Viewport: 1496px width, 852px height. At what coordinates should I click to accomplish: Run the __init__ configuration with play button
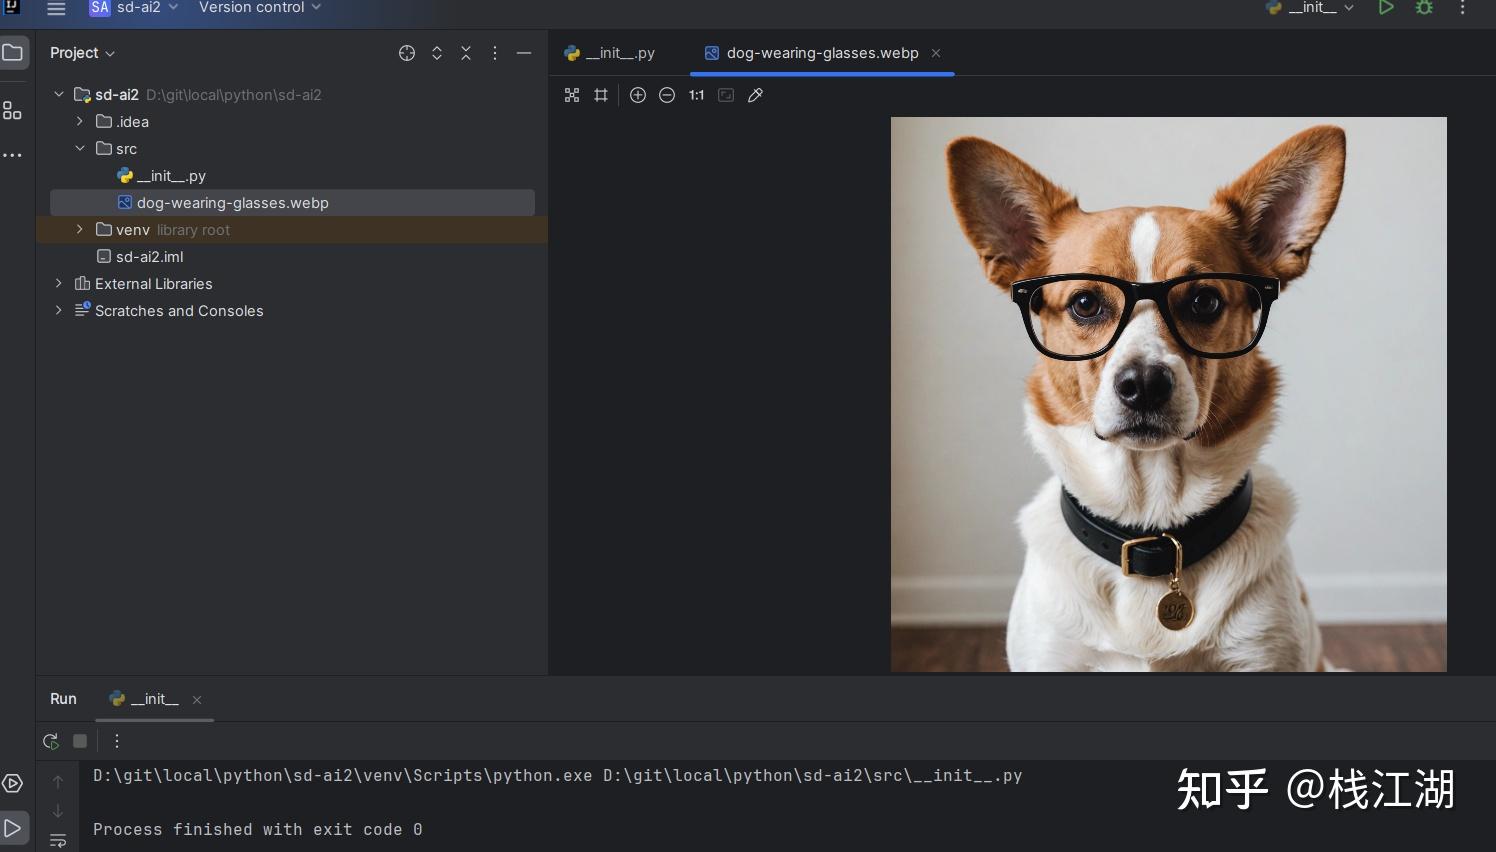(1386, 8)
